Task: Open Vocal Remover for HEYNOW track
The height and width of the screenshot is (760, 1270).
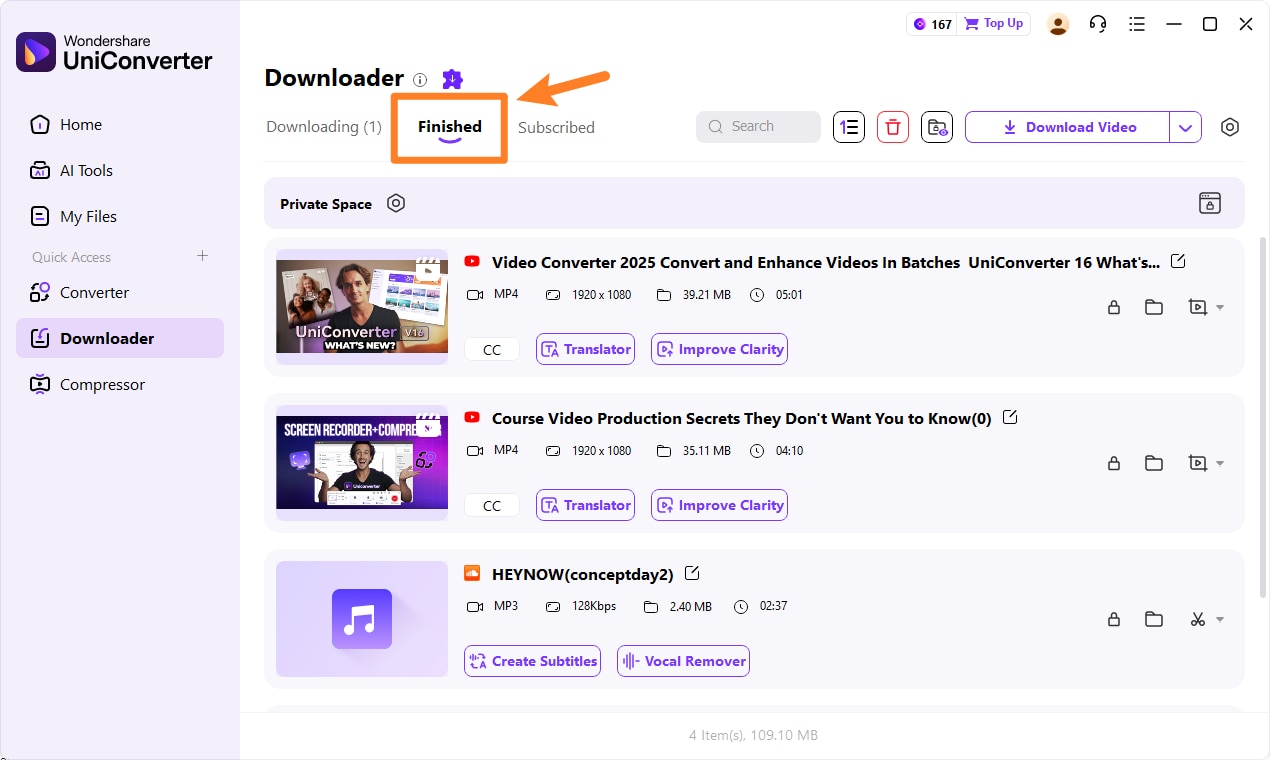Action: pos(684,661)
